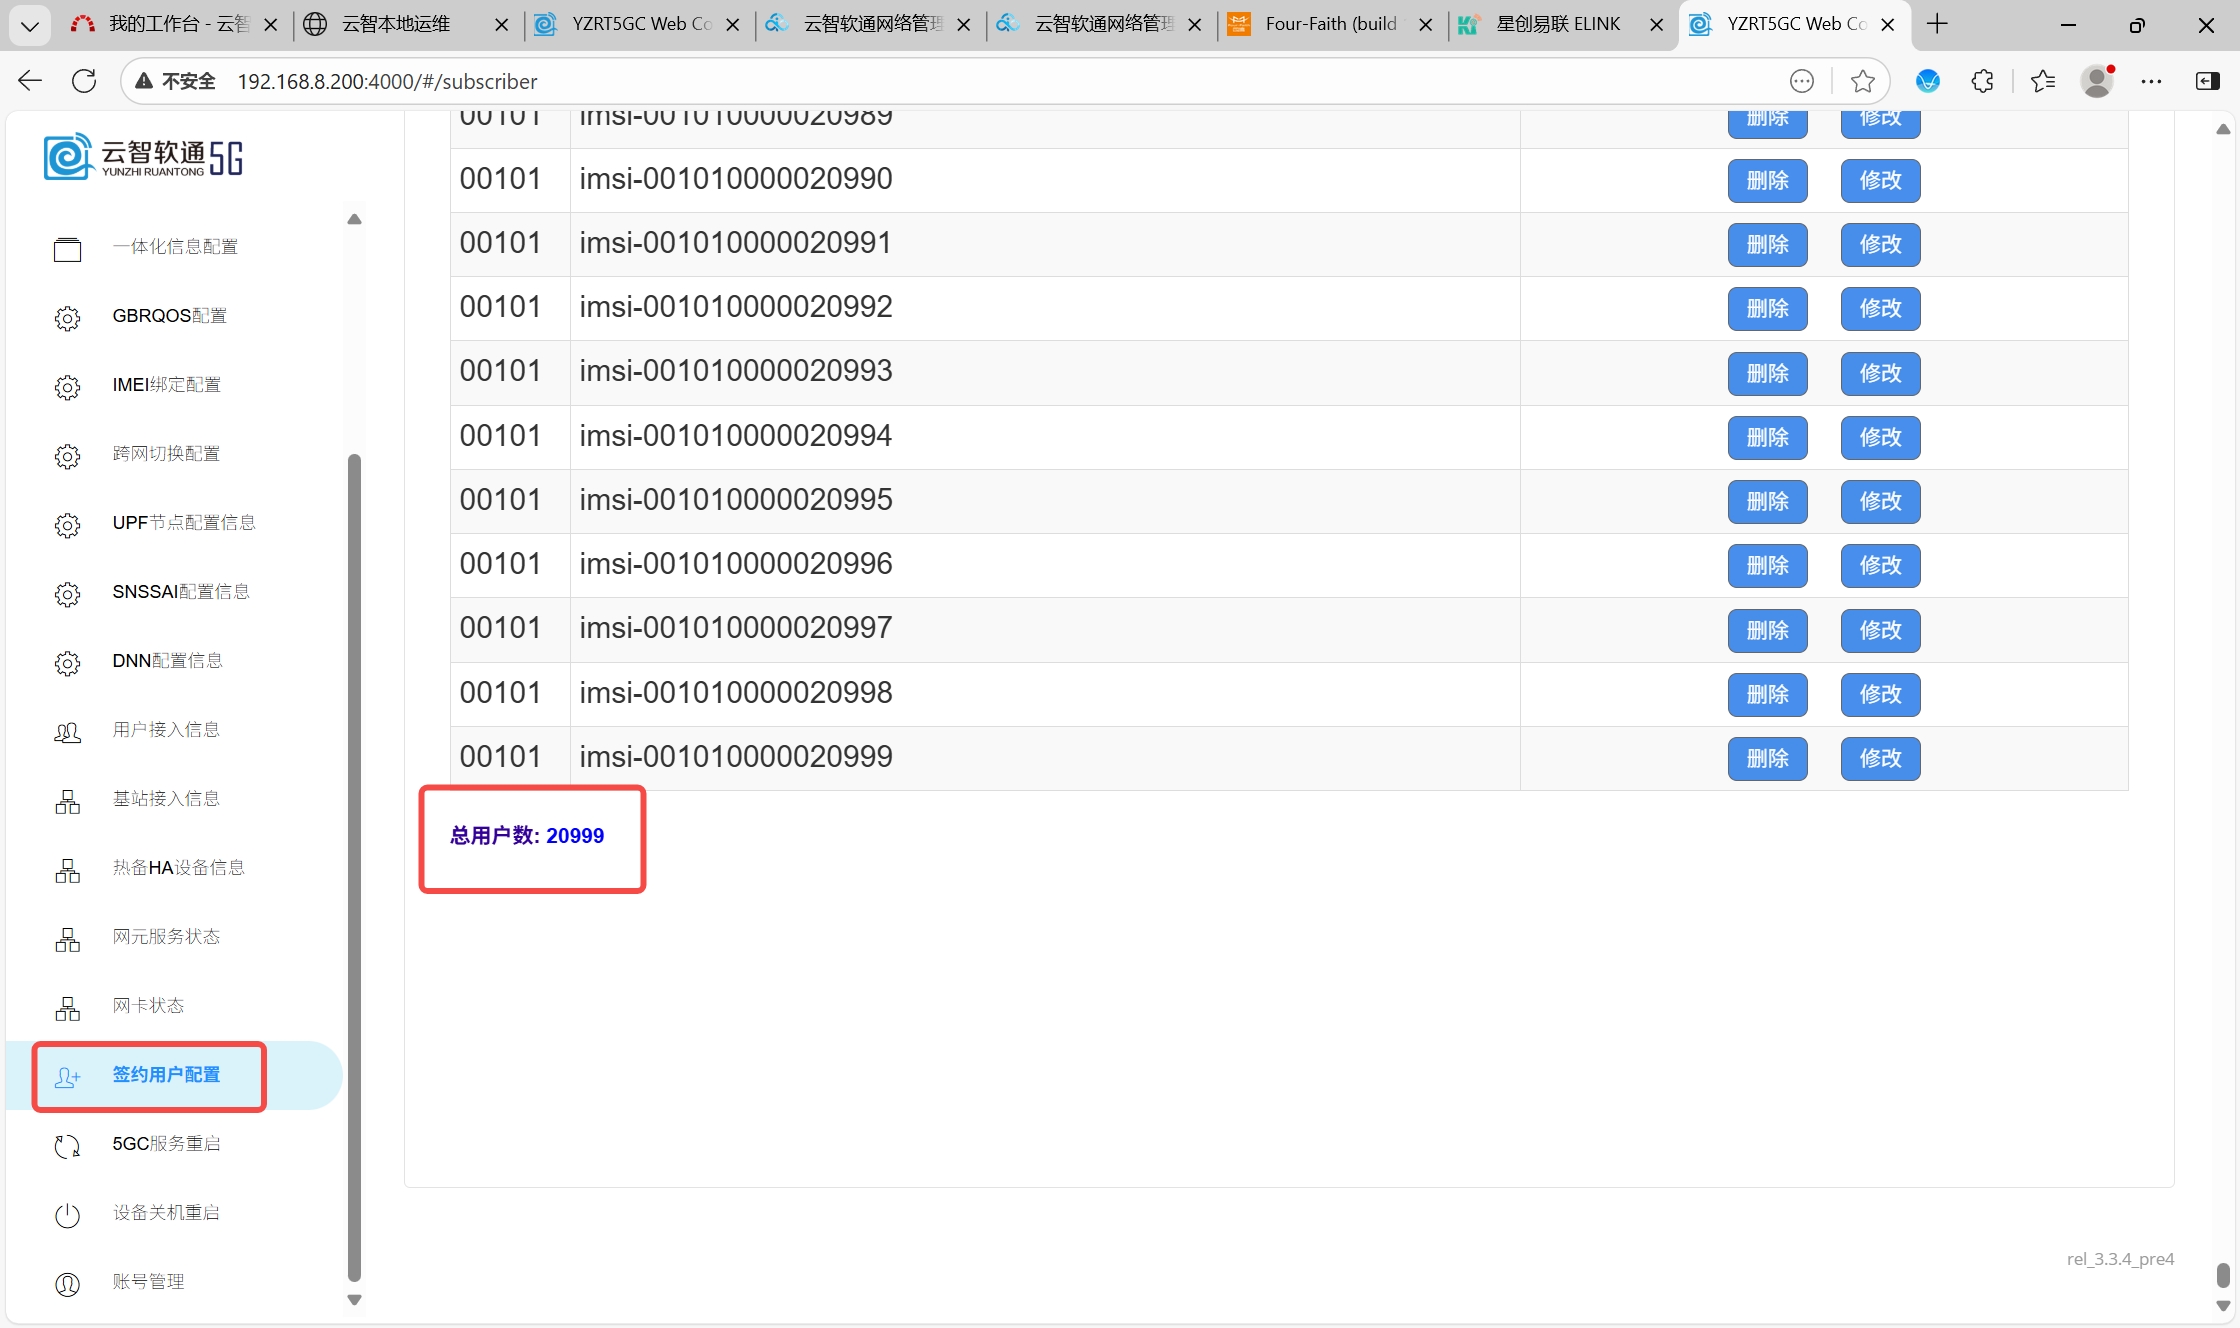Switch to 星创易联 ELINK tab
Screen dimensions: 2240x1328
pyautogui.click(x=1557, y=24)
